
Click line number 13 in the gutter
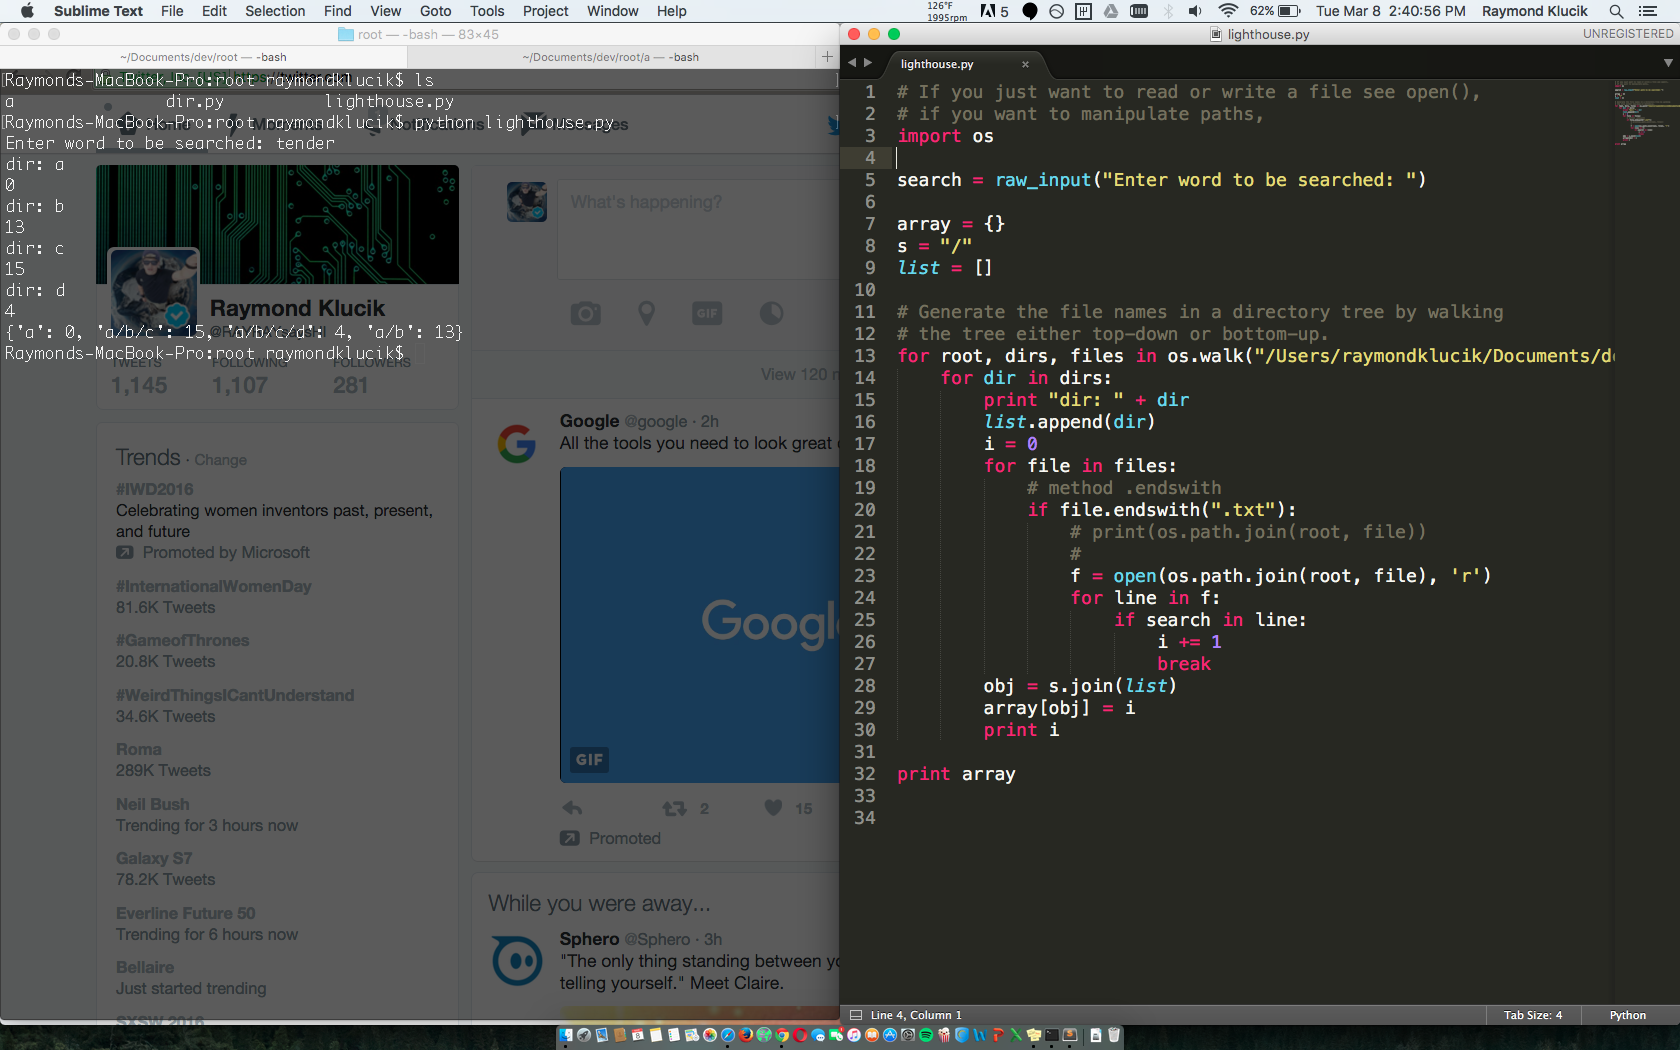pyautogui.click(x=864, y=356)
